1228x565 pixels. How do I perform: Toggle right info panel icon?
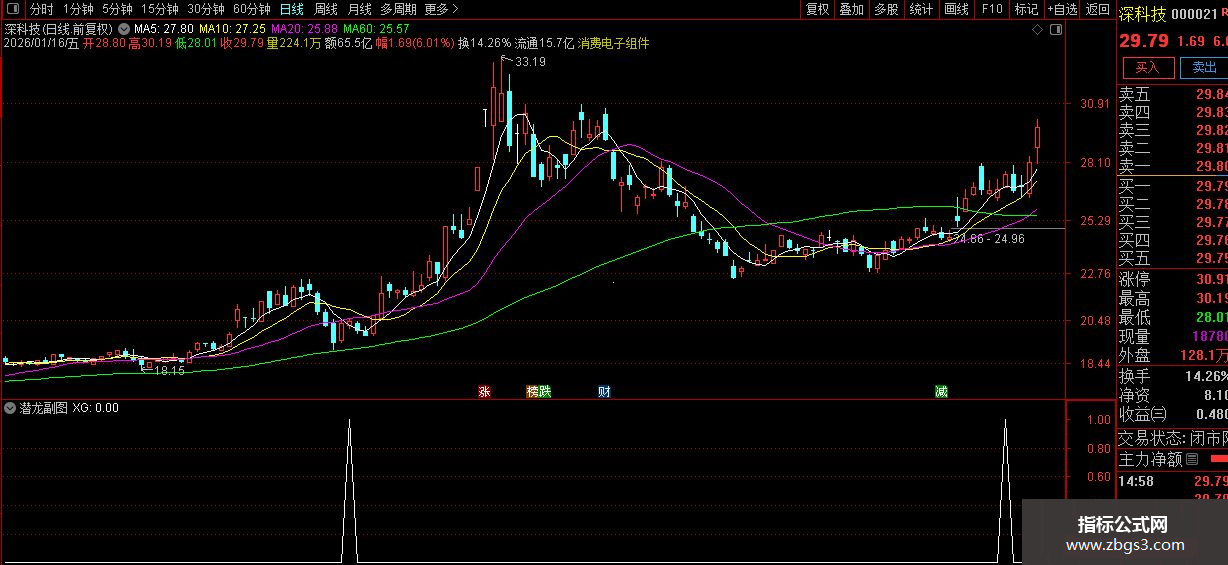pyautogui.click(x=1056, y=29)
